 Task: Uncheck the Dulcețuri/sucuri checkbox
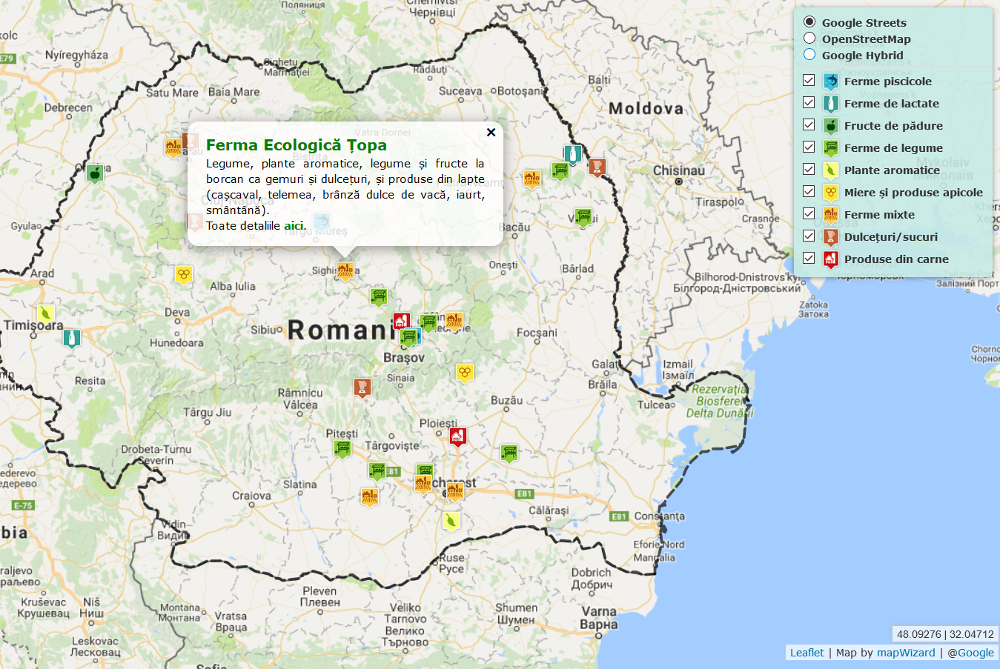point(809,236)
